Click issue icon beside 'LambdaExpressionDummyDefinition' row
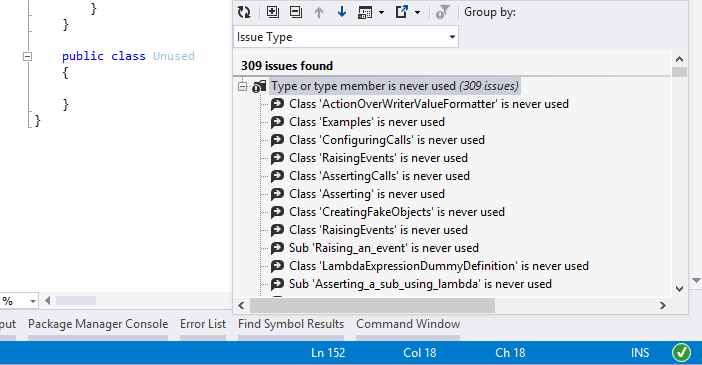Viewport: 702px width, 365px height. click(x=278, y=266)
